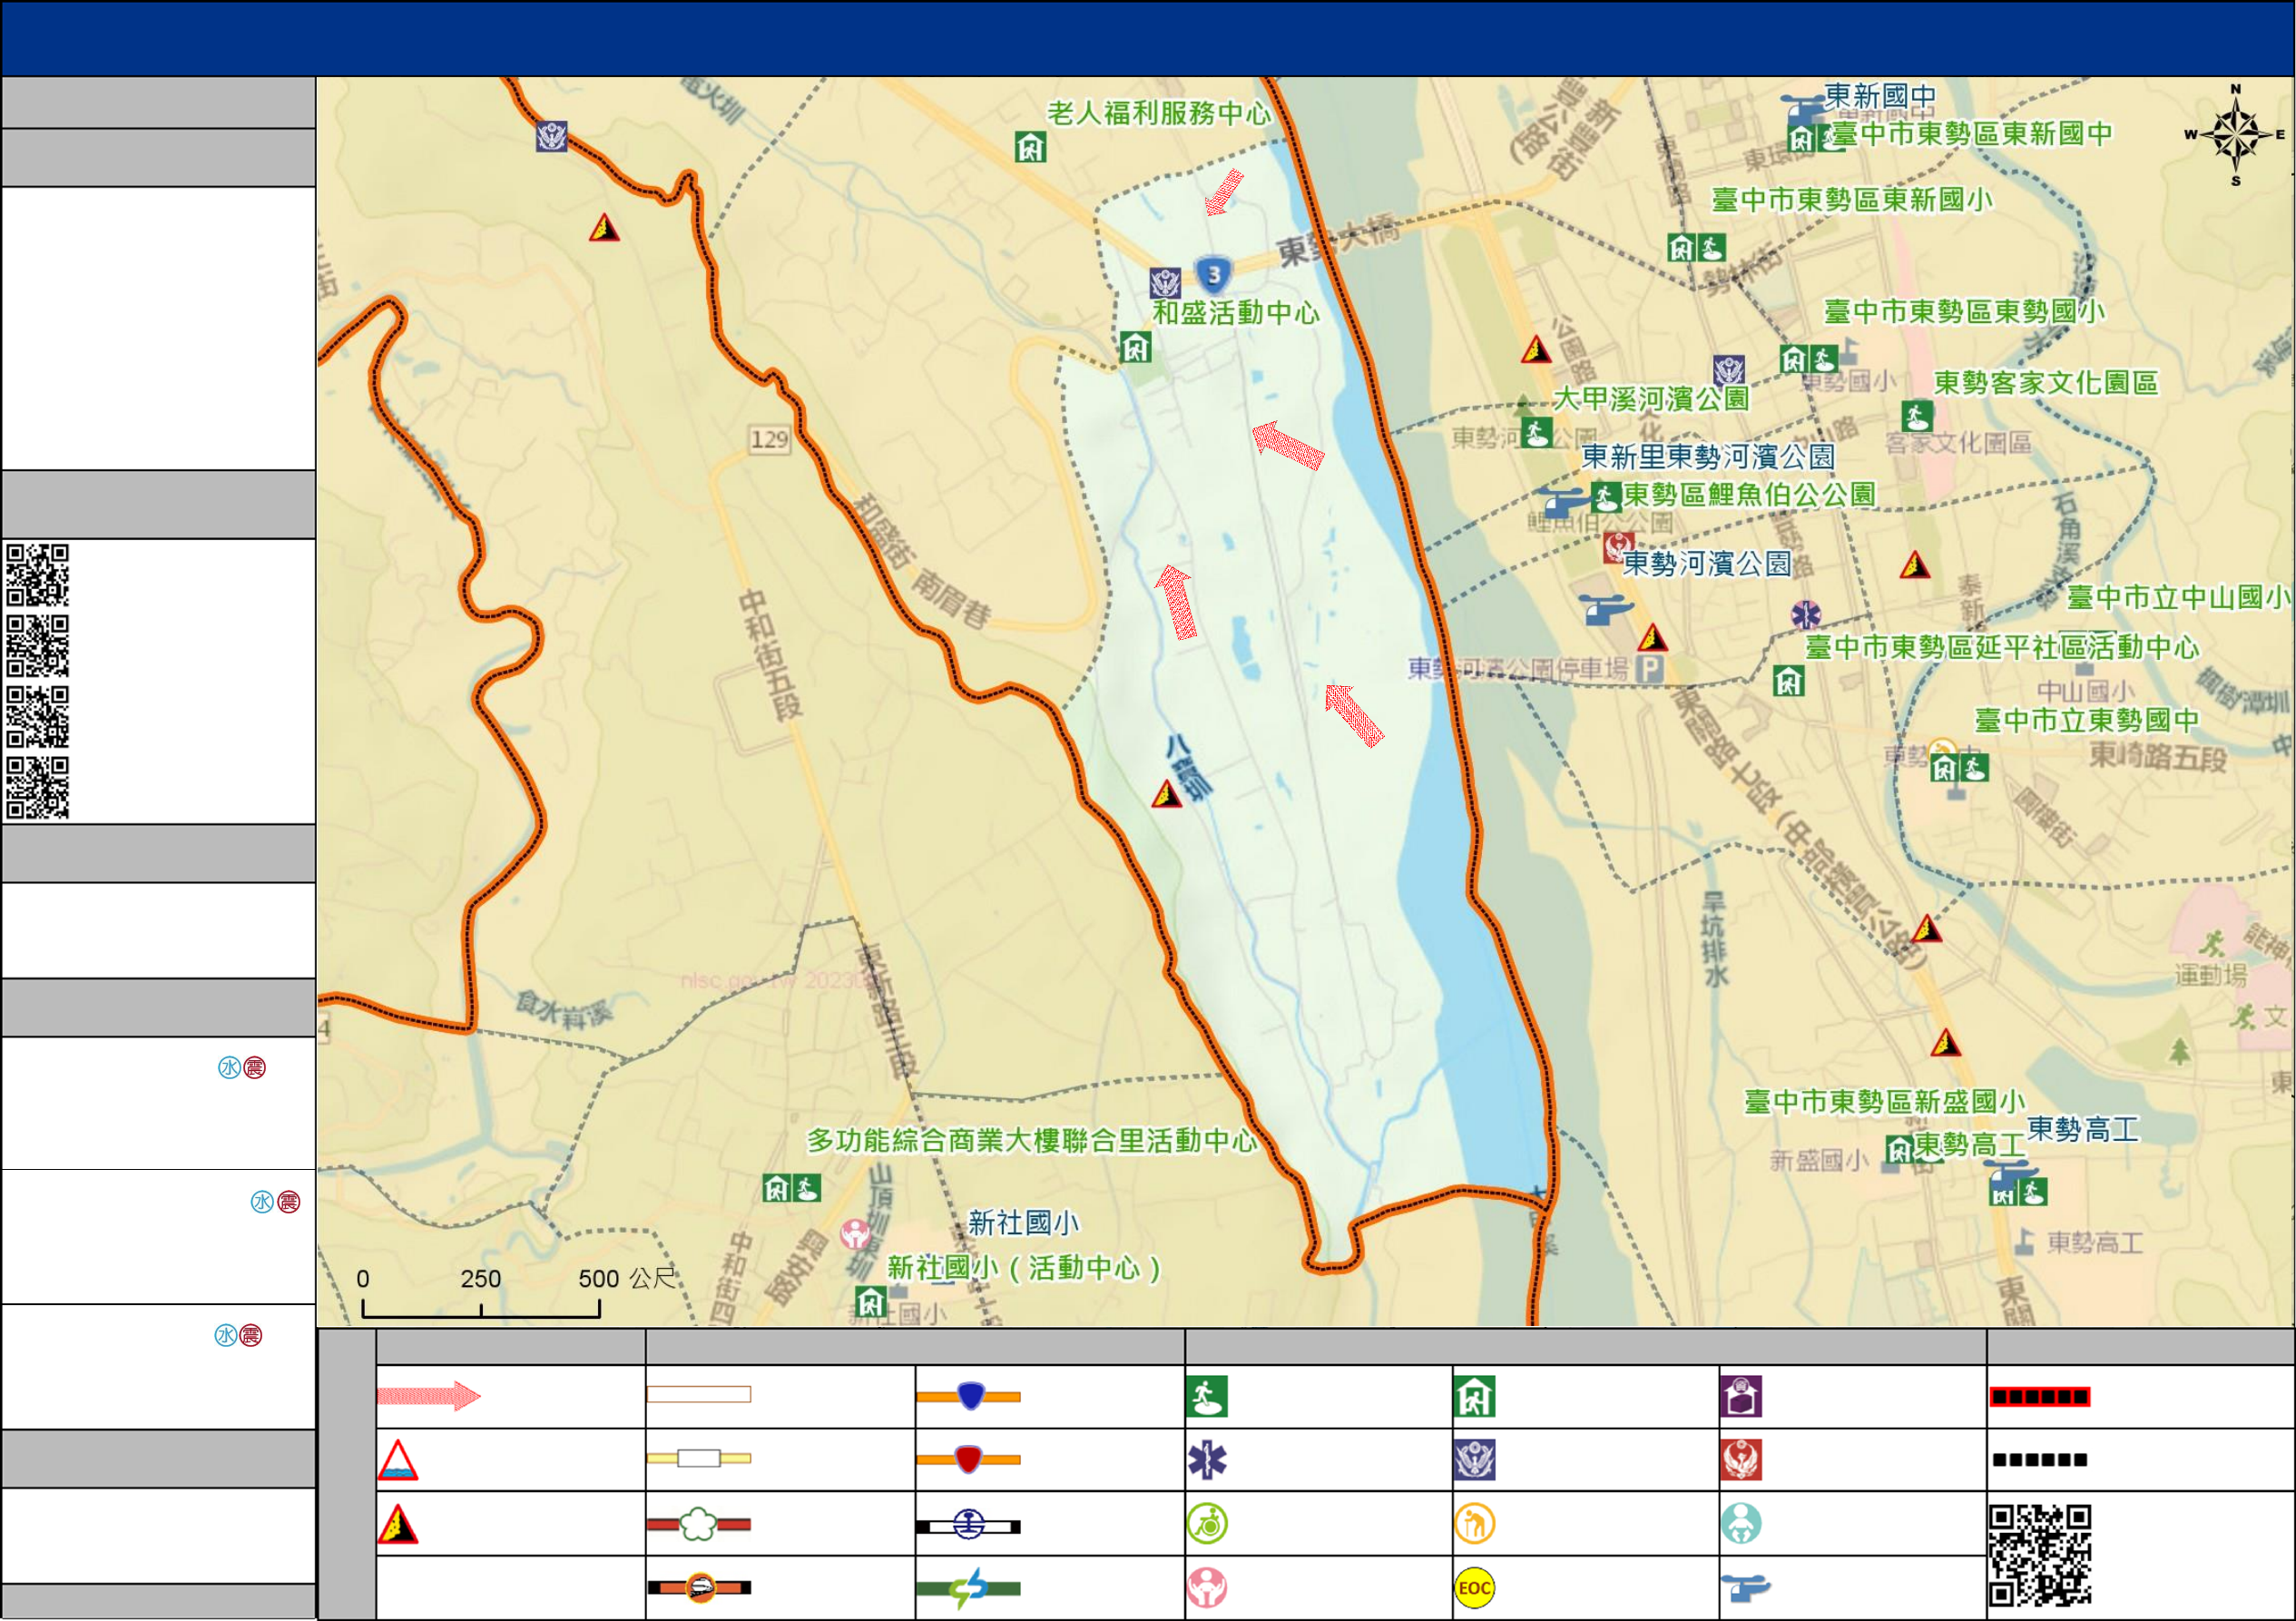Click green wheelchair icon in legend
2296x1621 pixels.
point(1207,1524)
